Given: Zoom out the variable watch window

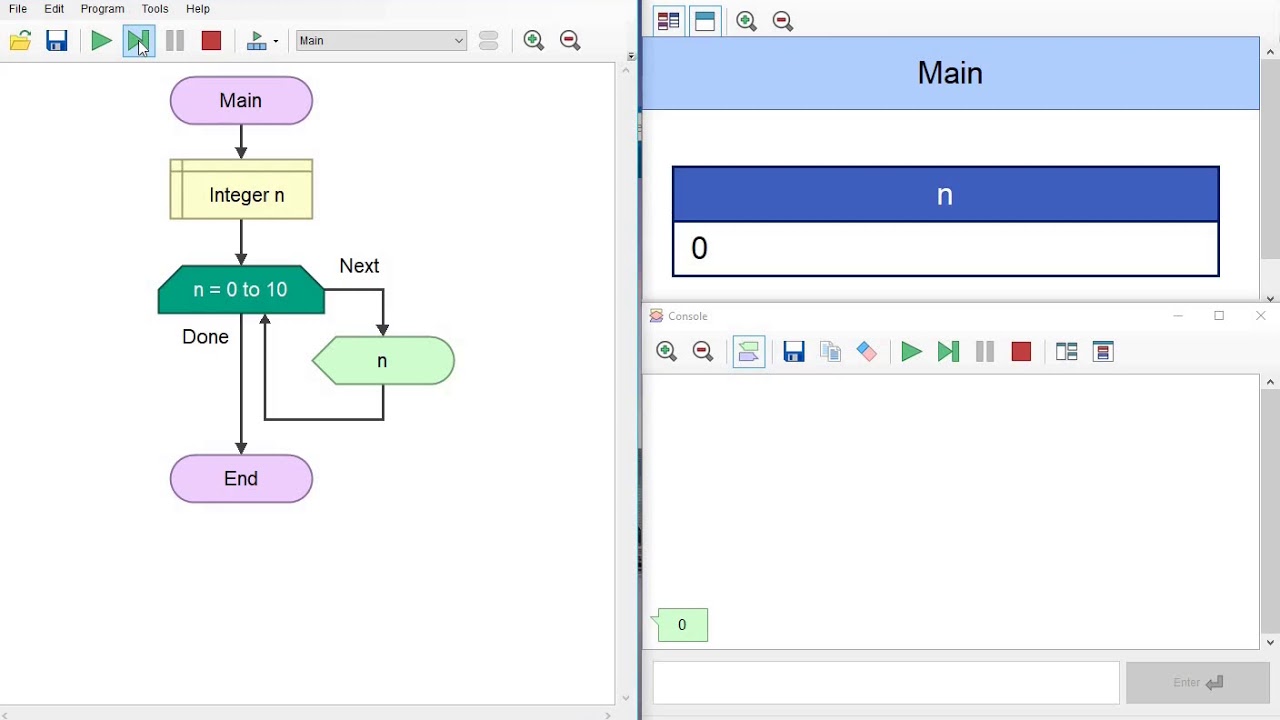Looking at the screenshot, I should tap(783, 21).
